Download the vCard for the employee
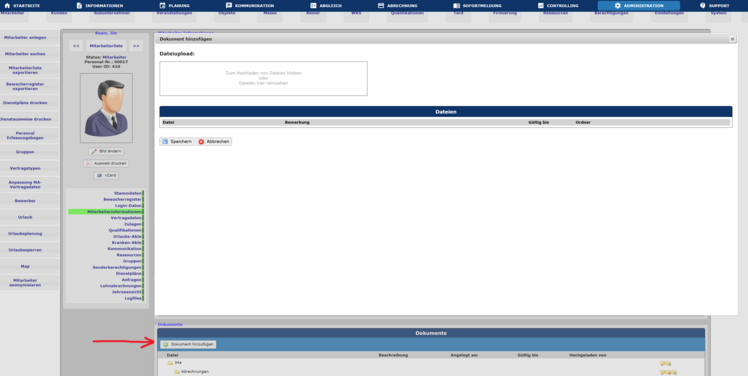The width and height of the screenshot is (748, 376). (x=106, y=176)
